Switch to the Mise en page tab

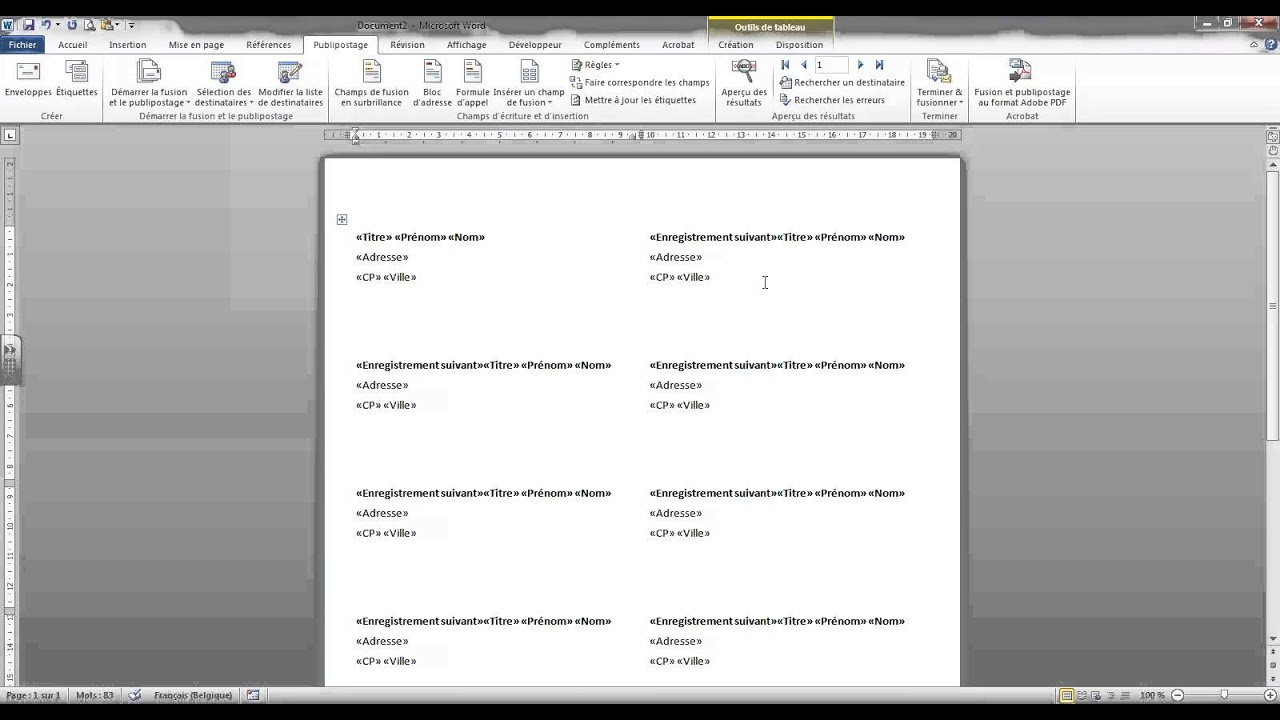click(196, 45)
